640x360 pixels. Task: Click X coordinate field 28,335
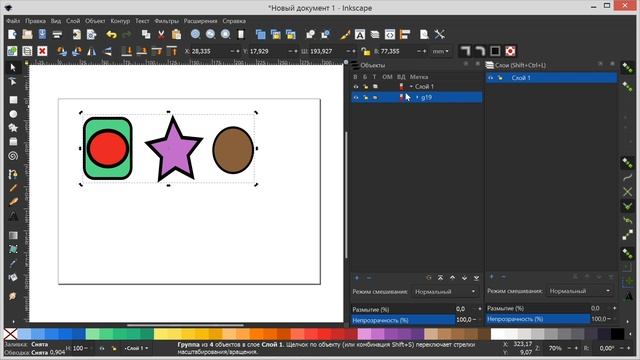[x=210, y=51]
